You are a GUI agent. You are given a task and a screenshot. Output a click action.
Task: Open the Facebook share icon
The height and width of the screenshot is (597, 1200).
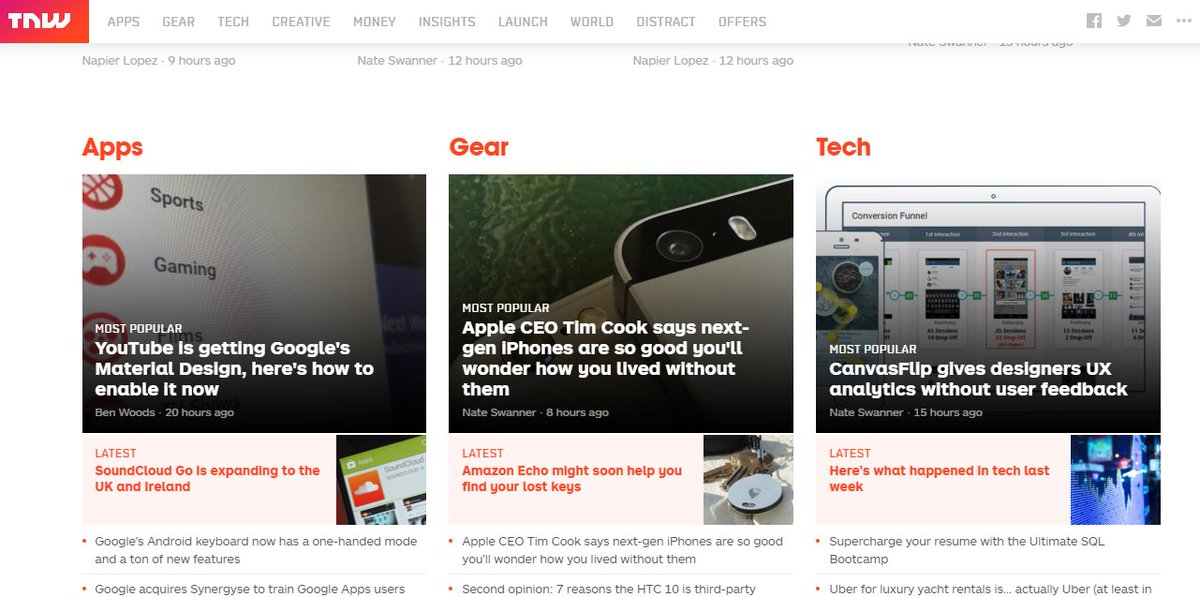coord(1094,21)
